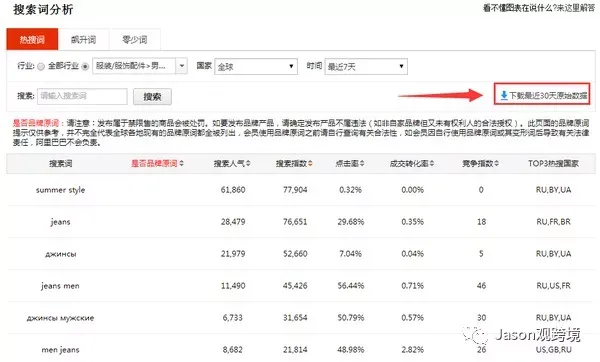Screen dimensions: 600x362
Task: Click the 7.04% click rate cell
Action: (351, 254)
